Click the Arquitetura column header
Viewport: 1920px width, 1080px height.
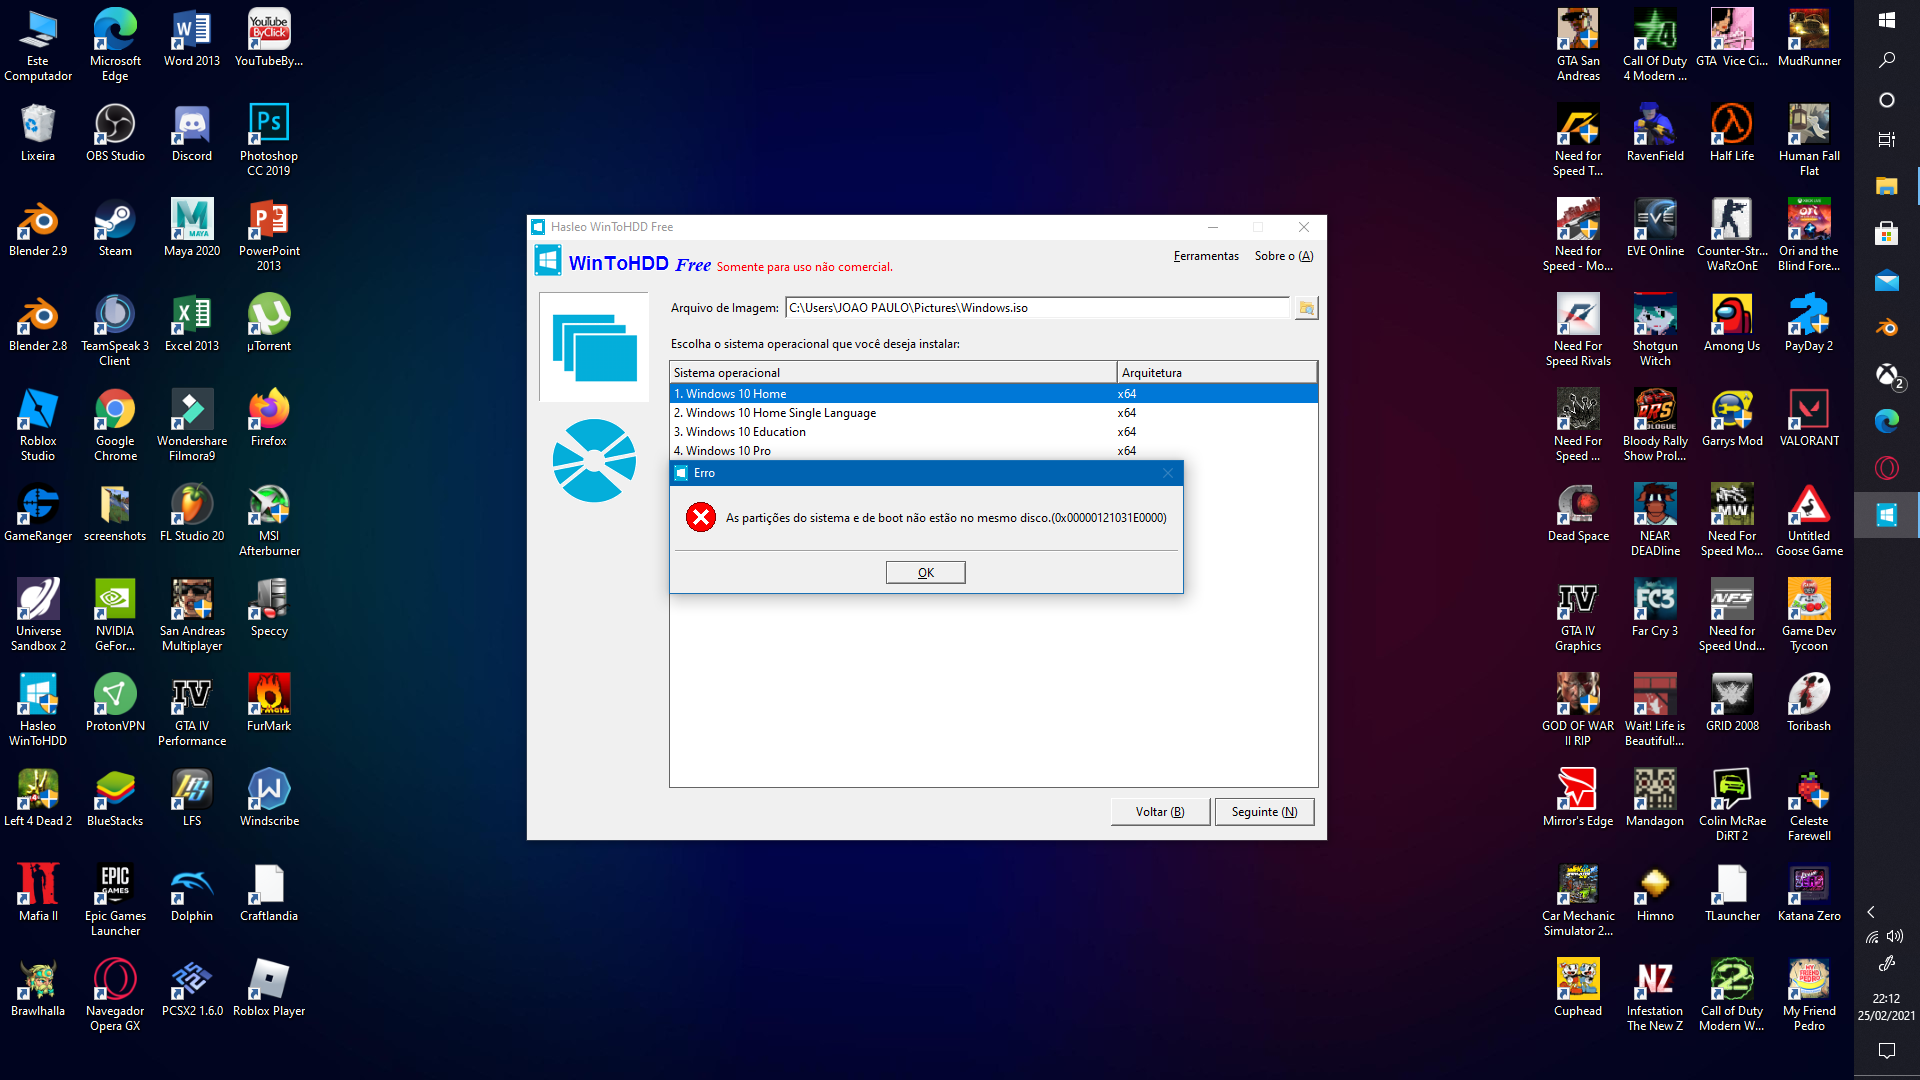(1217, 372)
